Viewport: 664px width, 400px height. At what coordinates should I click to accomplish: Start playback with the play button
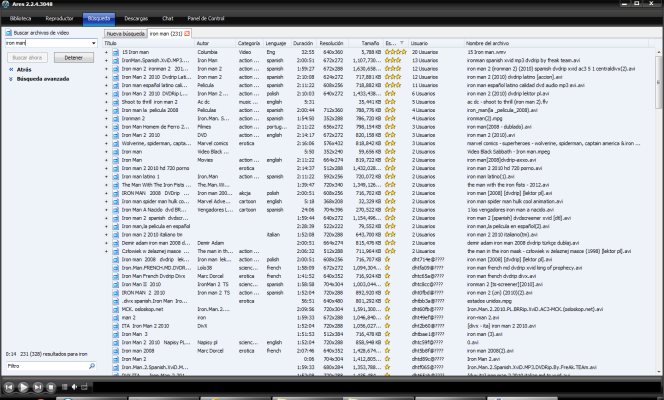23,387
